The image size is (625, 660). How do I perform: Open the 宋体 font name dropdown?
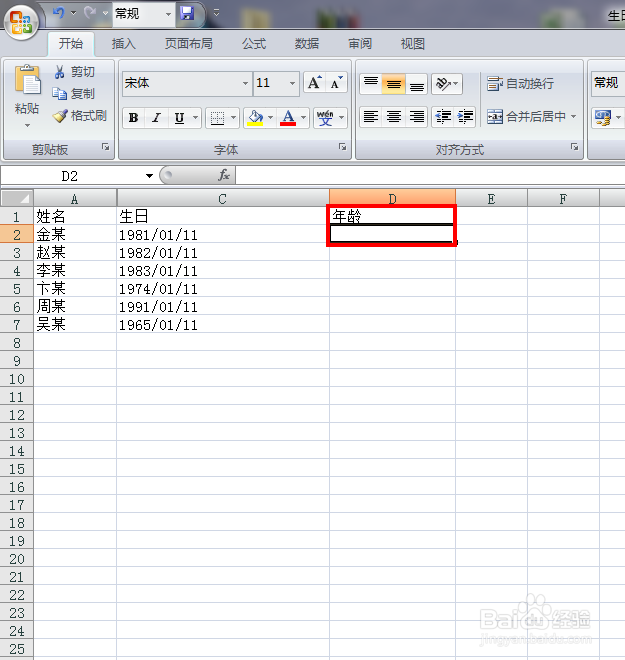point(245,83)
